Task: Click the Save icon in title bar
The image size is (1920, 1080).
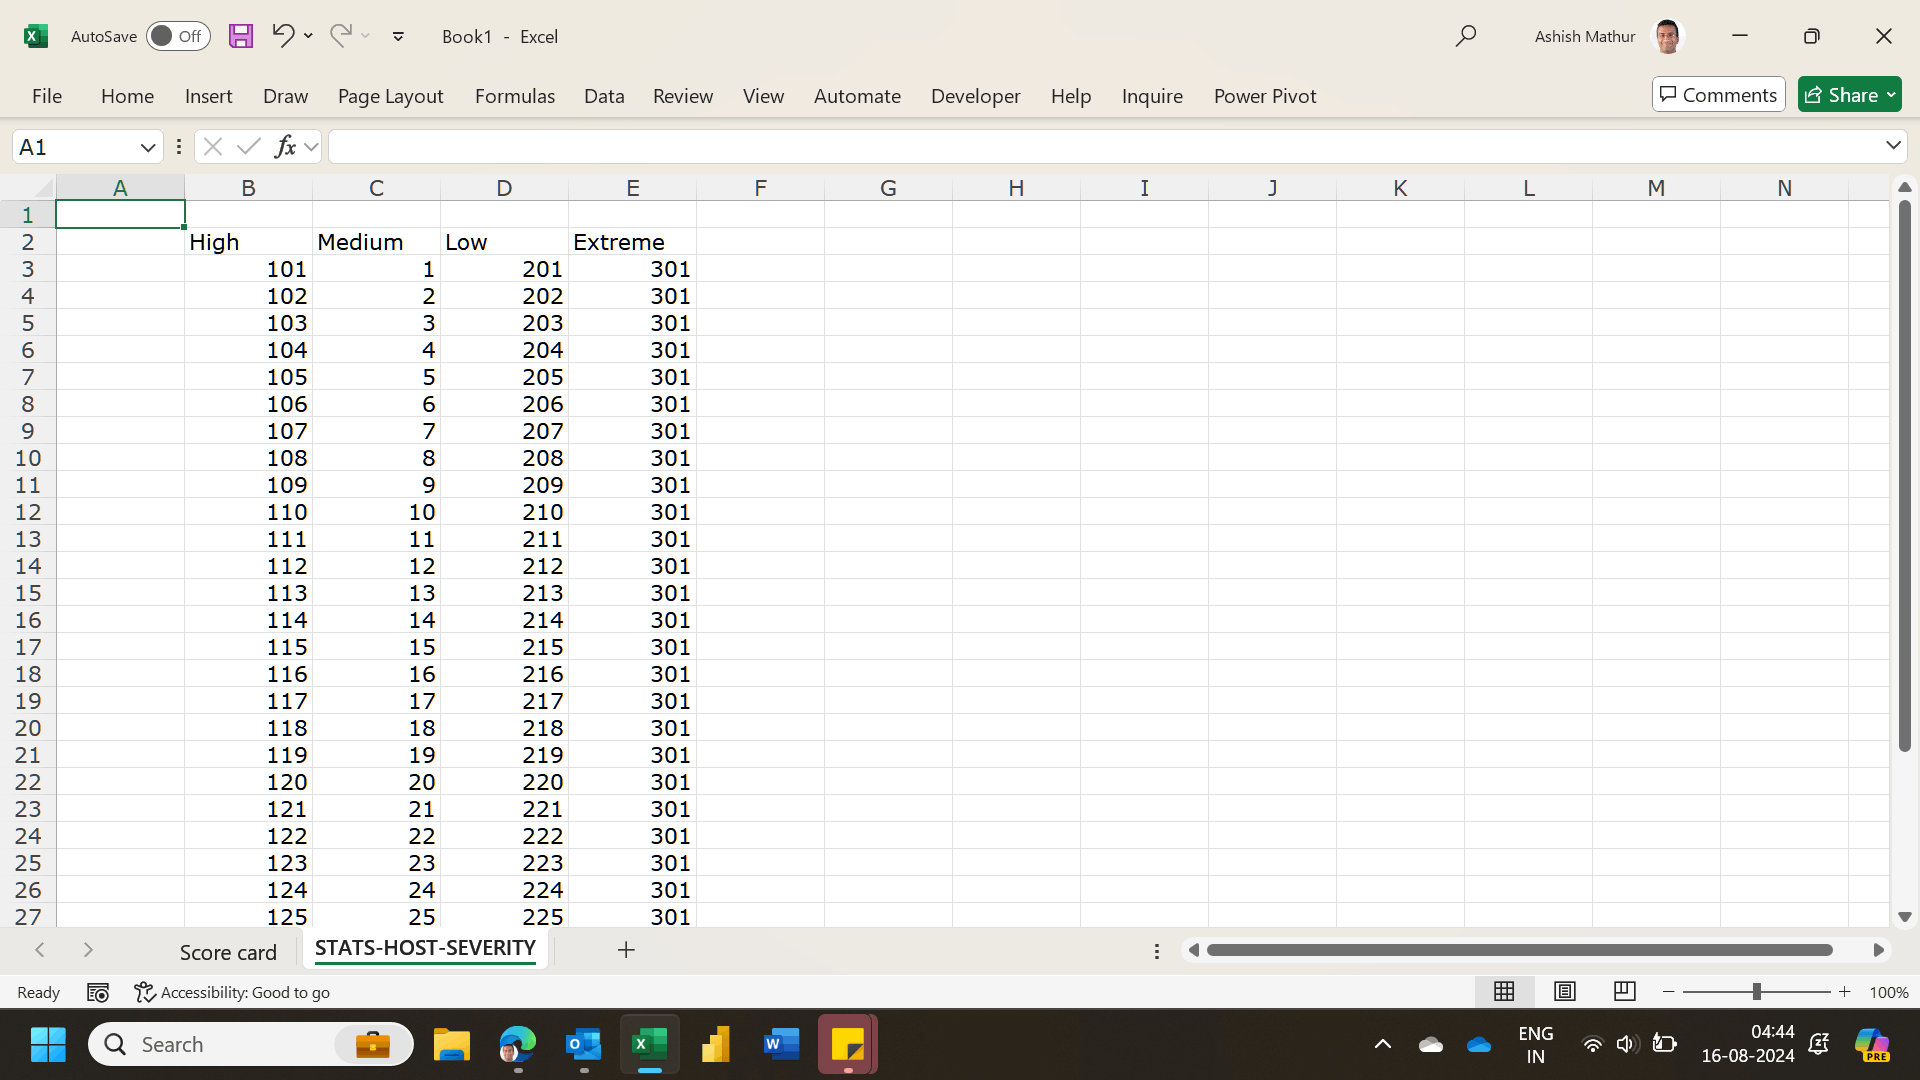Action: click(x=241, y=36)
